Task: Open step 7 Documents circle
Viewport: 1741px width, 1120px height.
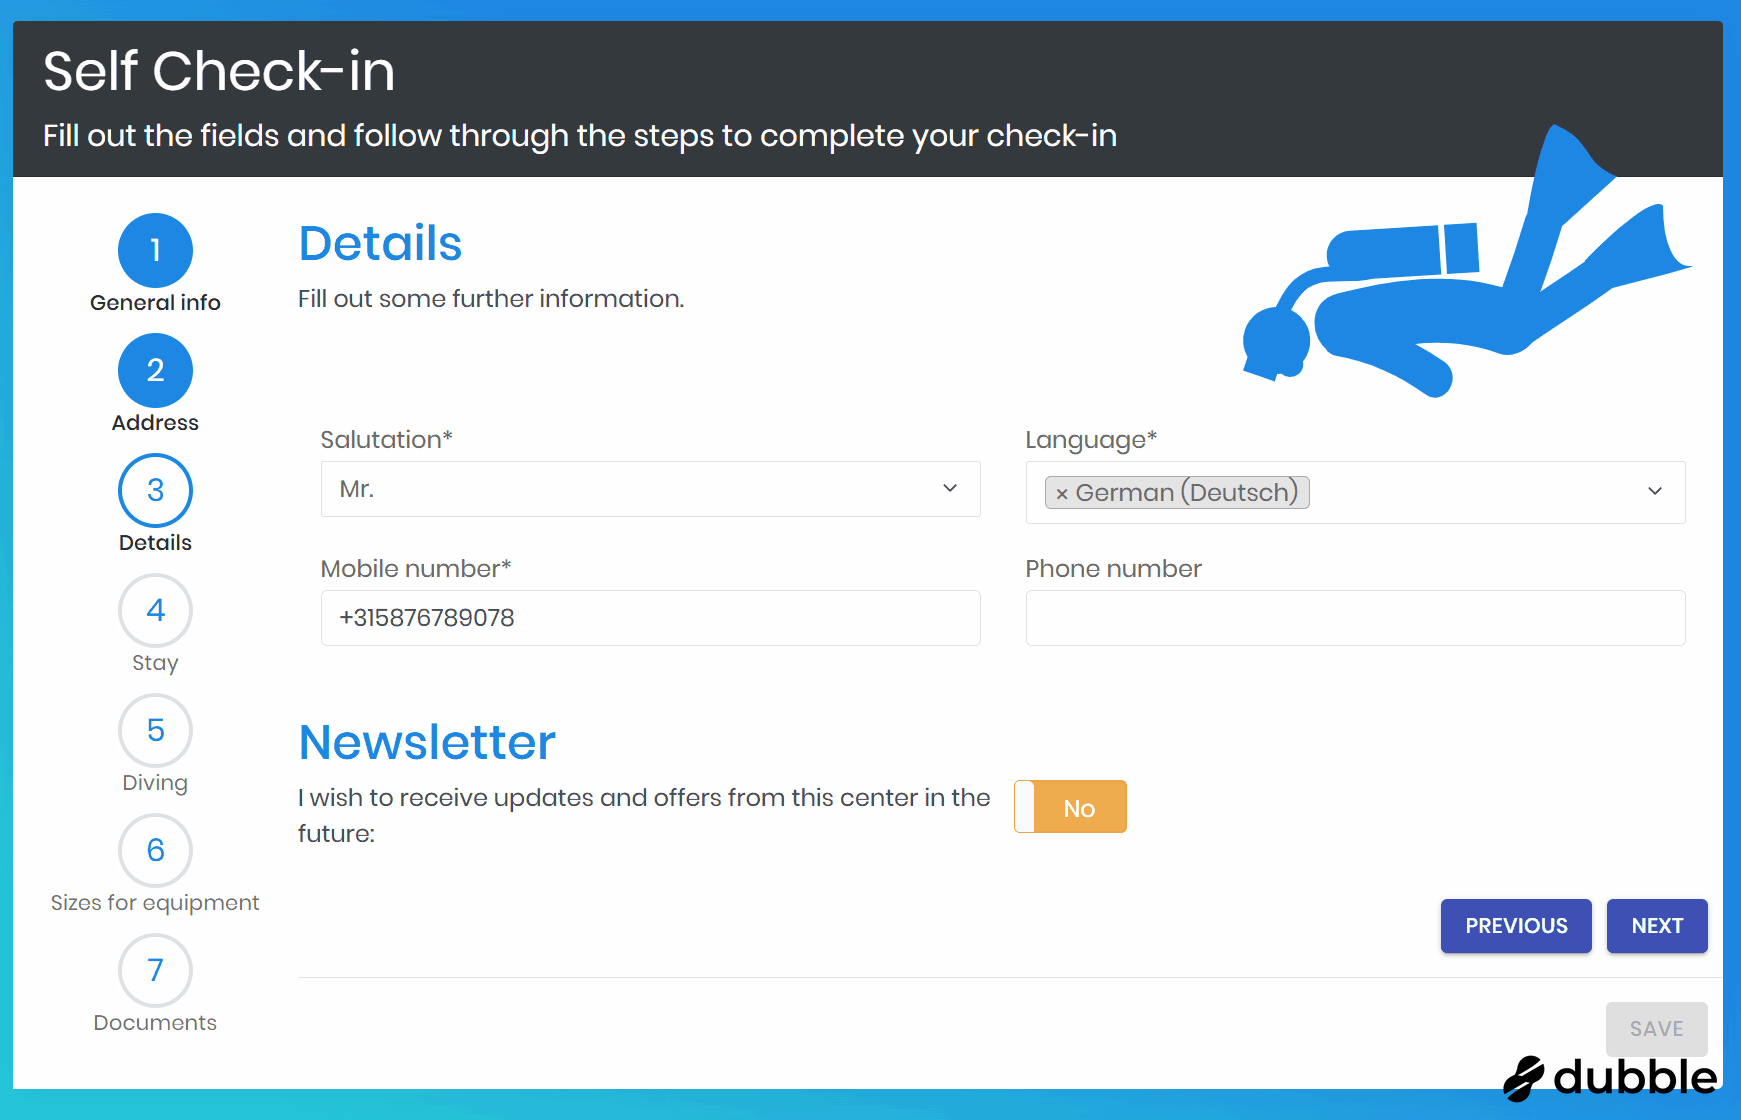Action: 155,970
